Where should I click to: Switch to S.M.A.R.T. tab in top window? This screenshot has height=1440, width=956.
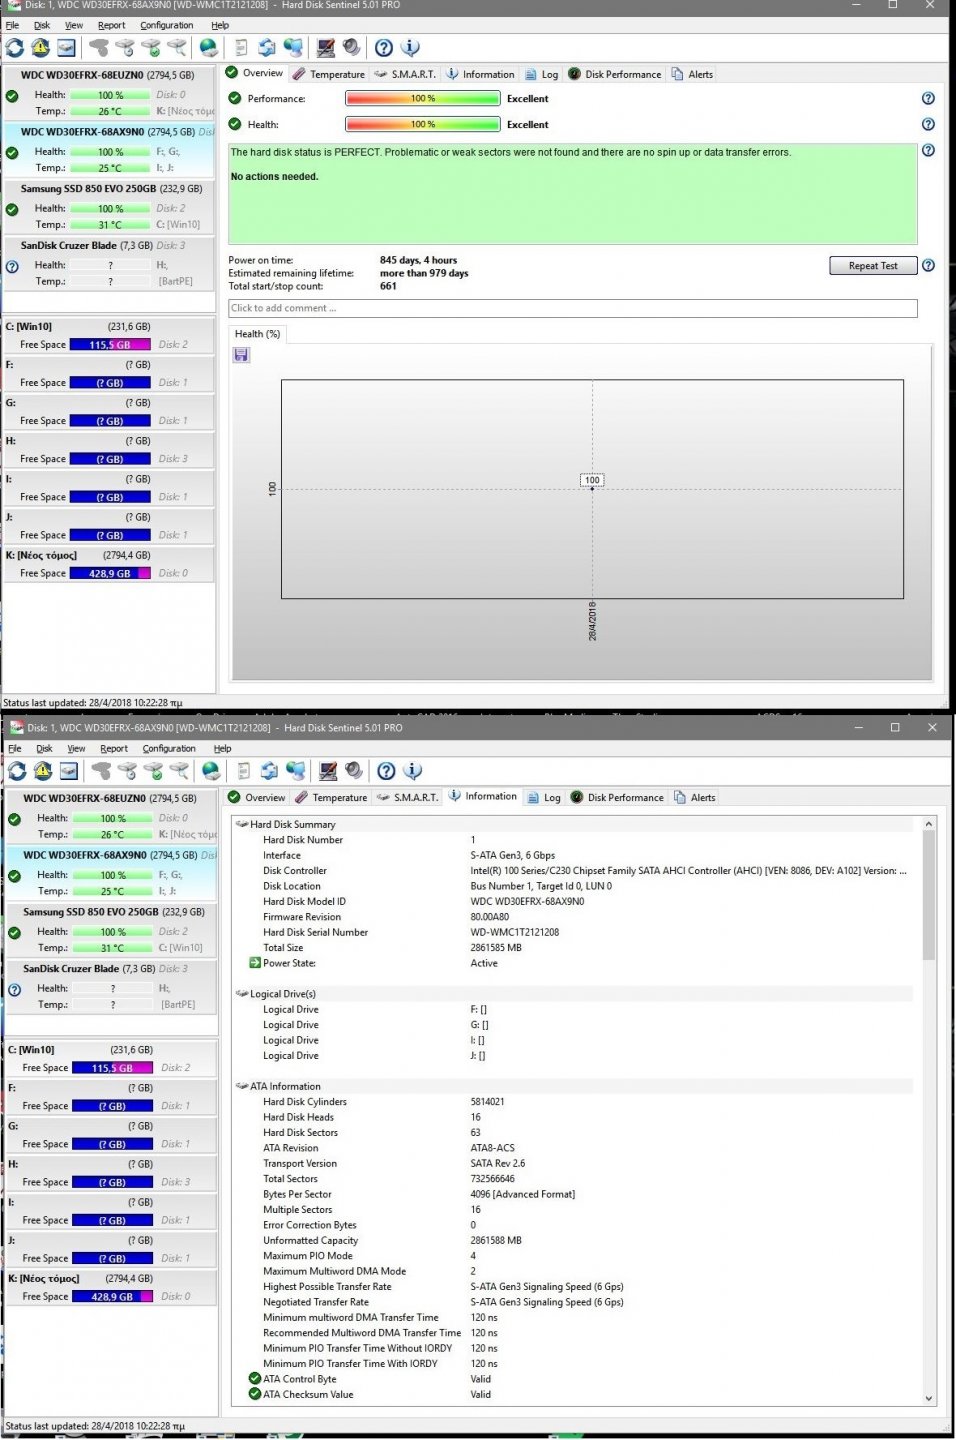406,74
